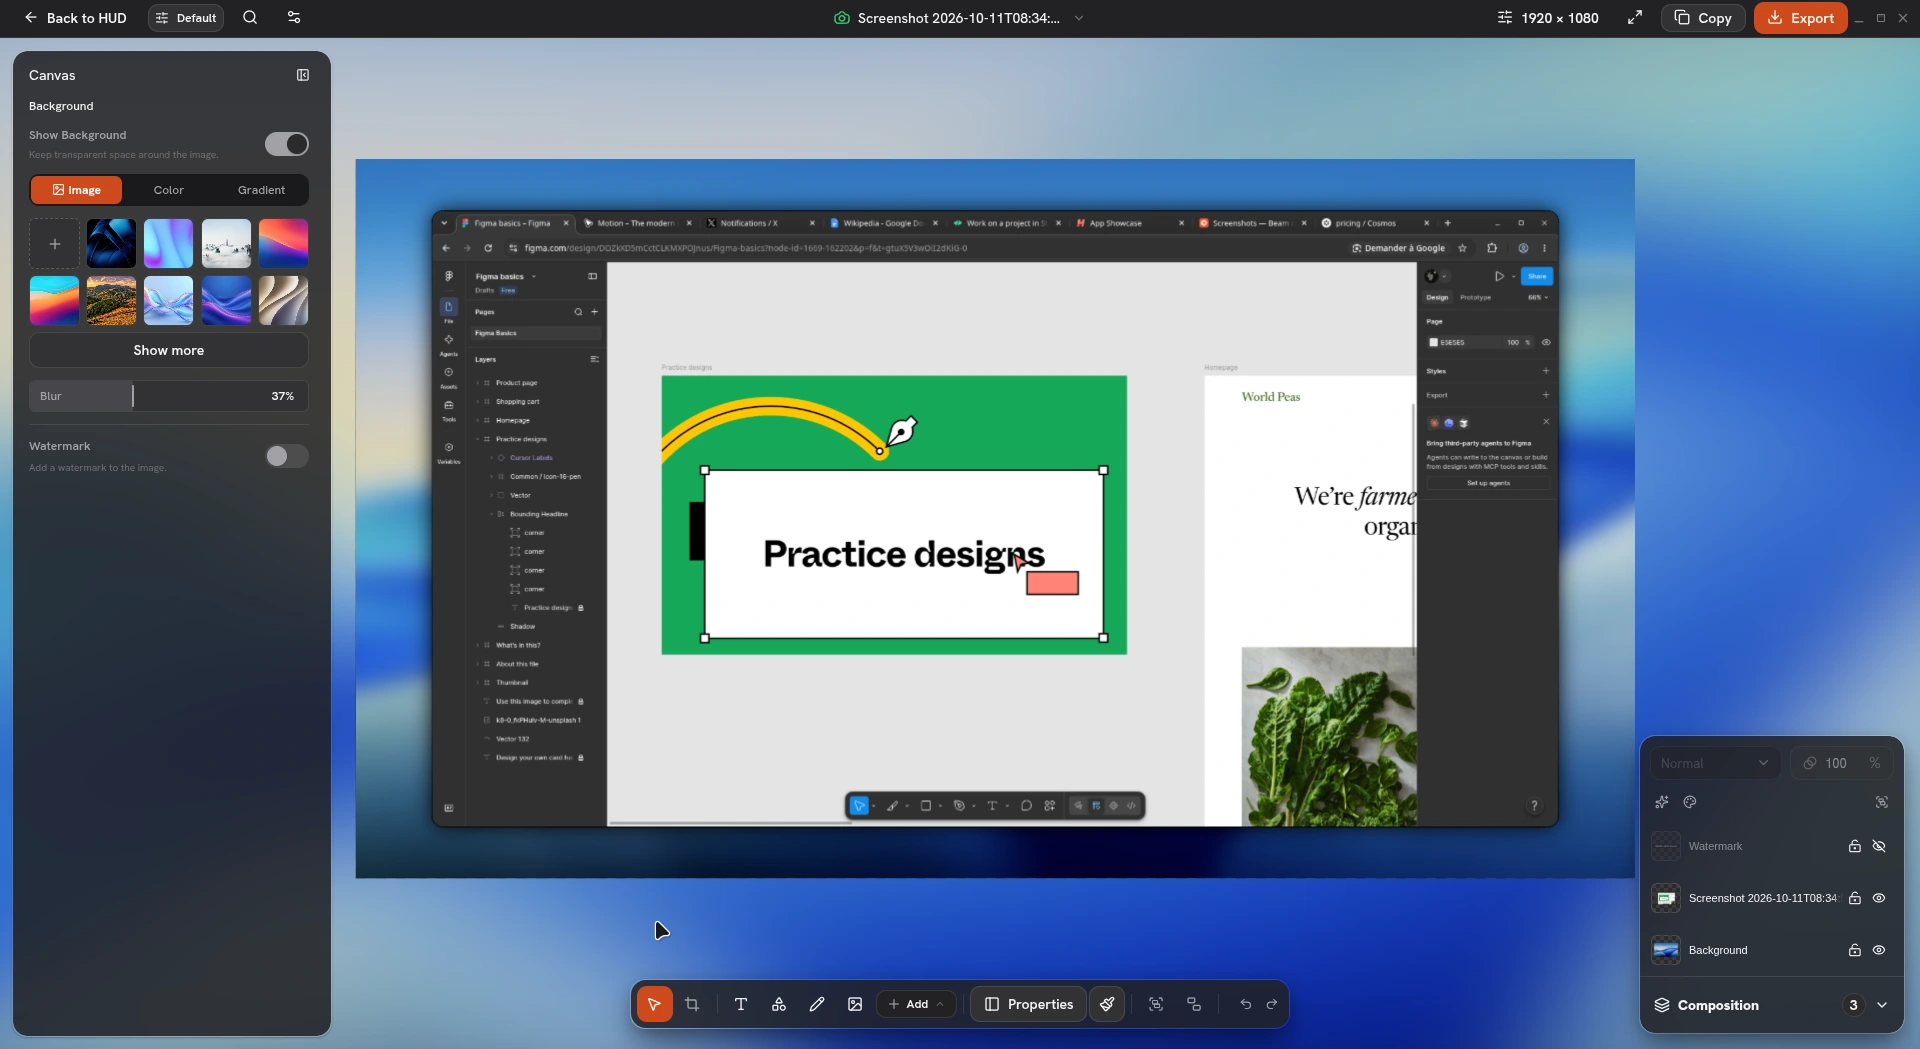The width and height of the screenshot is (1920, 1049).
Task: Hide the Background layer via eye icon
Action: point(1879,950)
